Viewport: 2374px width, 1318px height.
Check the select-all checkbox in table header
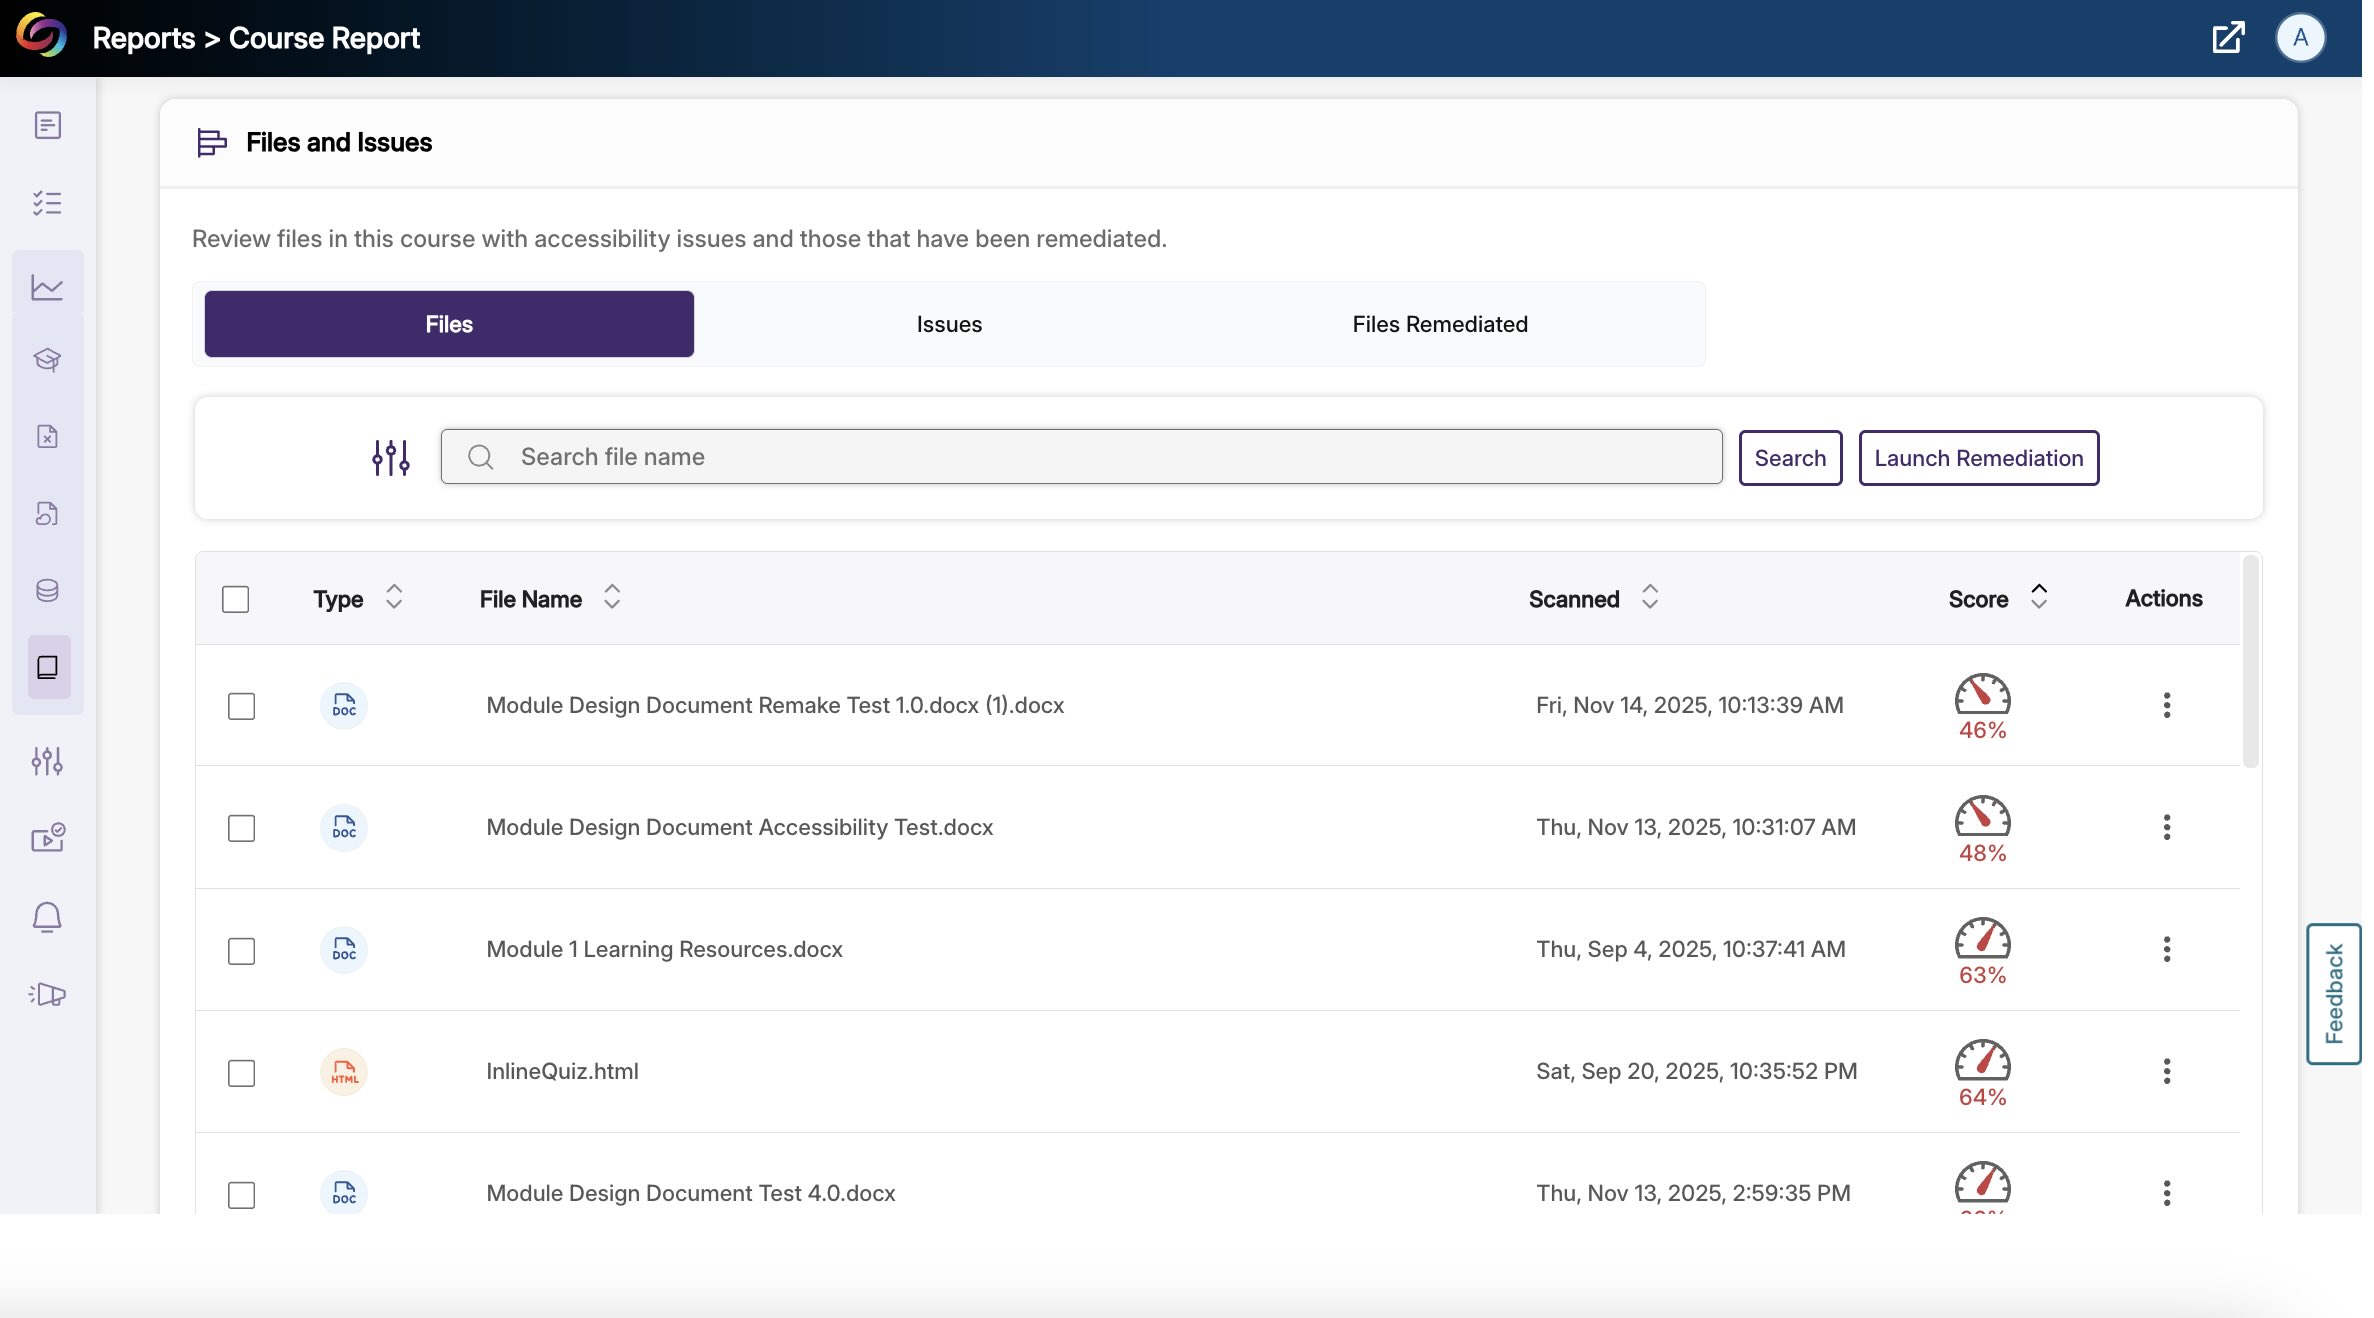coord(236,598)
